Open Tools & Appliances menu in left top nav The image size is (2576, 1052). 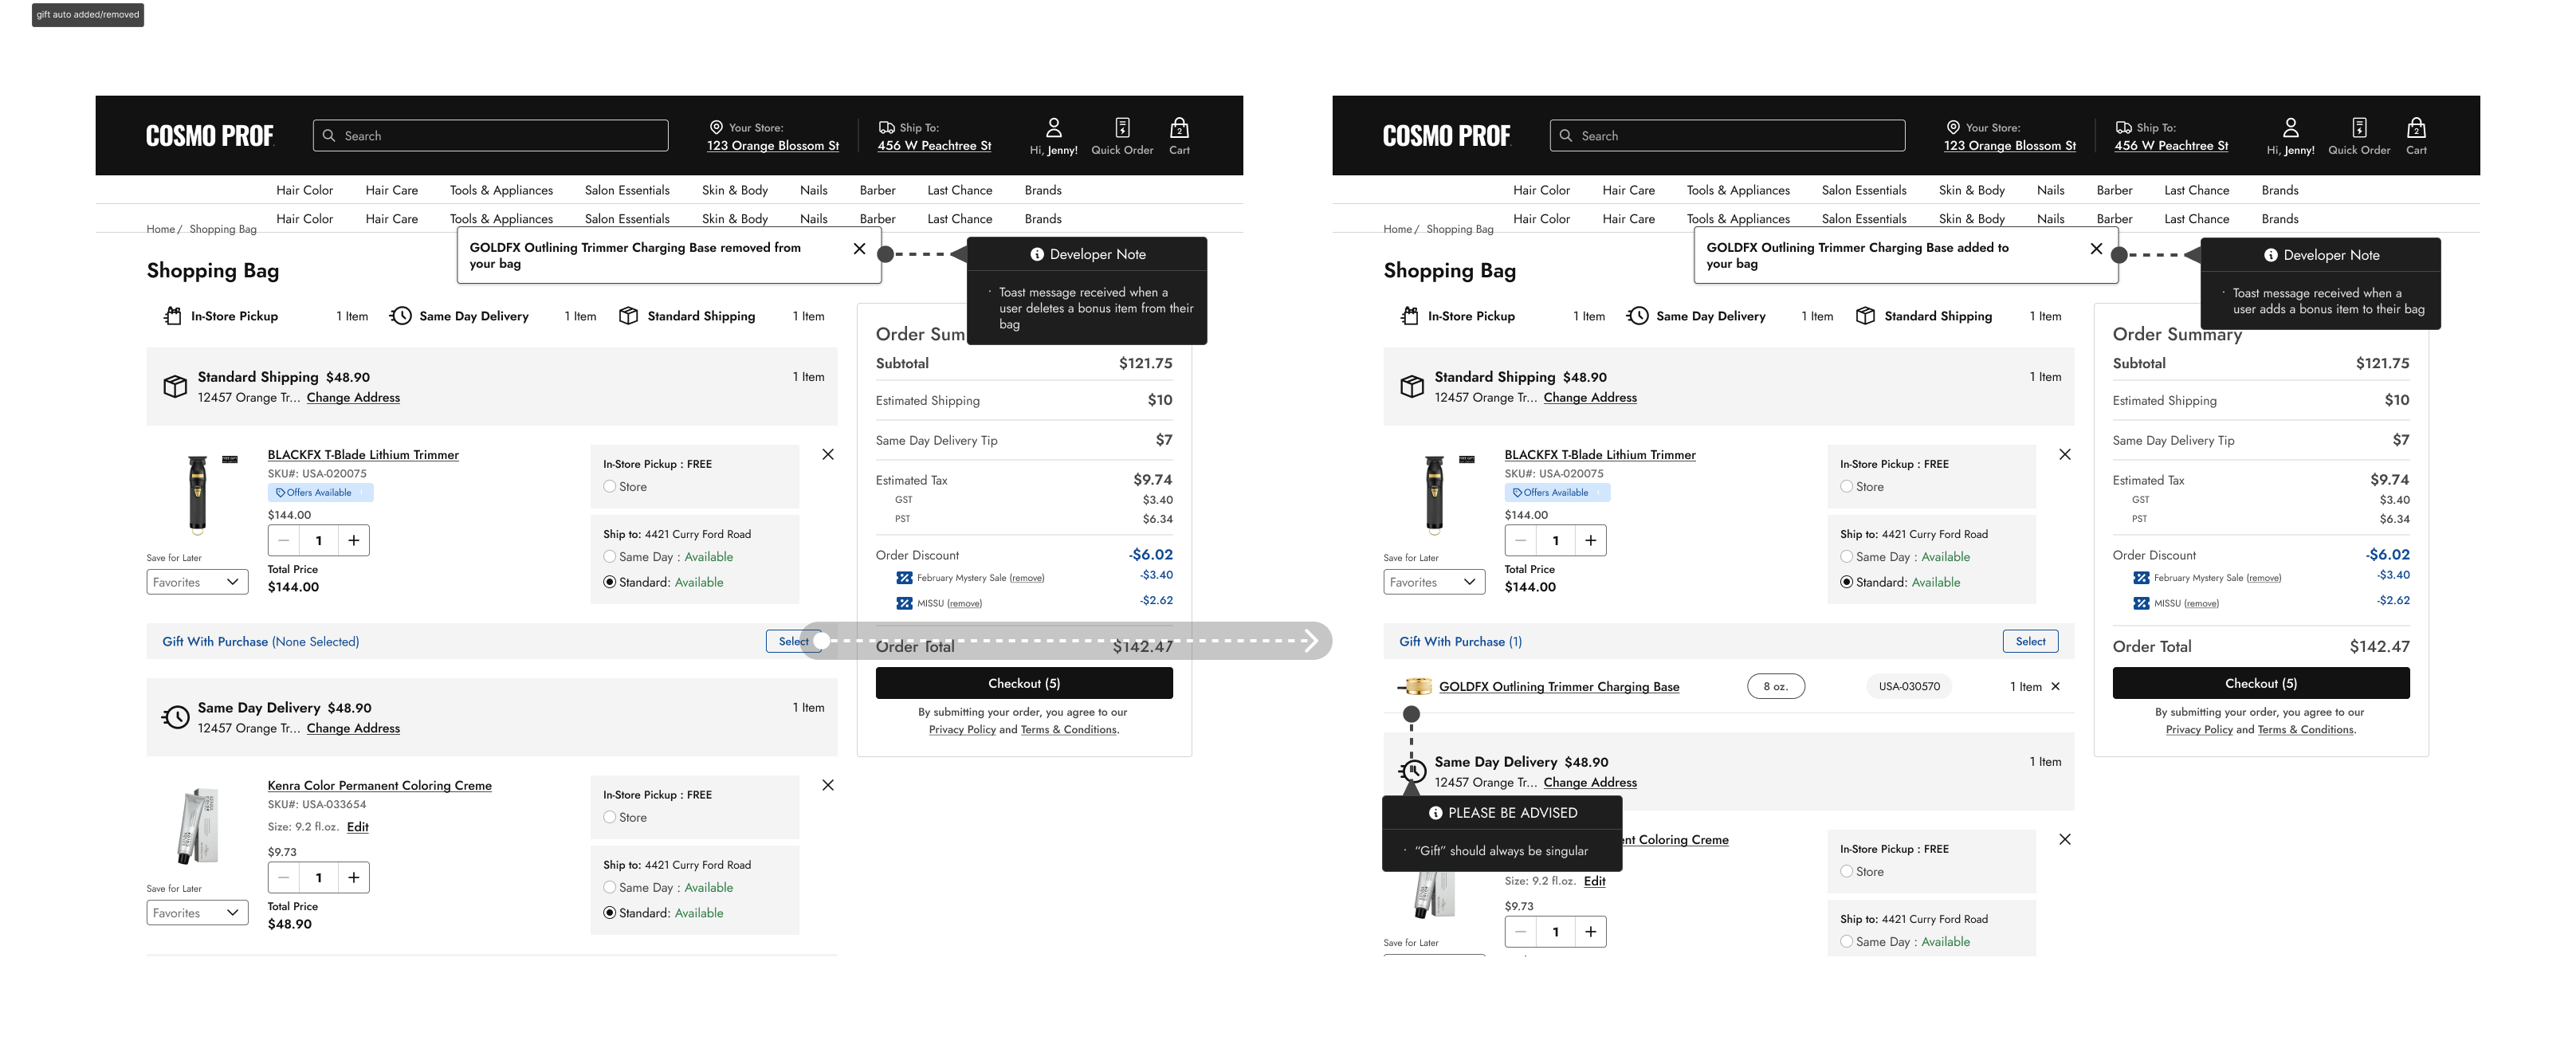coord(501,190)
